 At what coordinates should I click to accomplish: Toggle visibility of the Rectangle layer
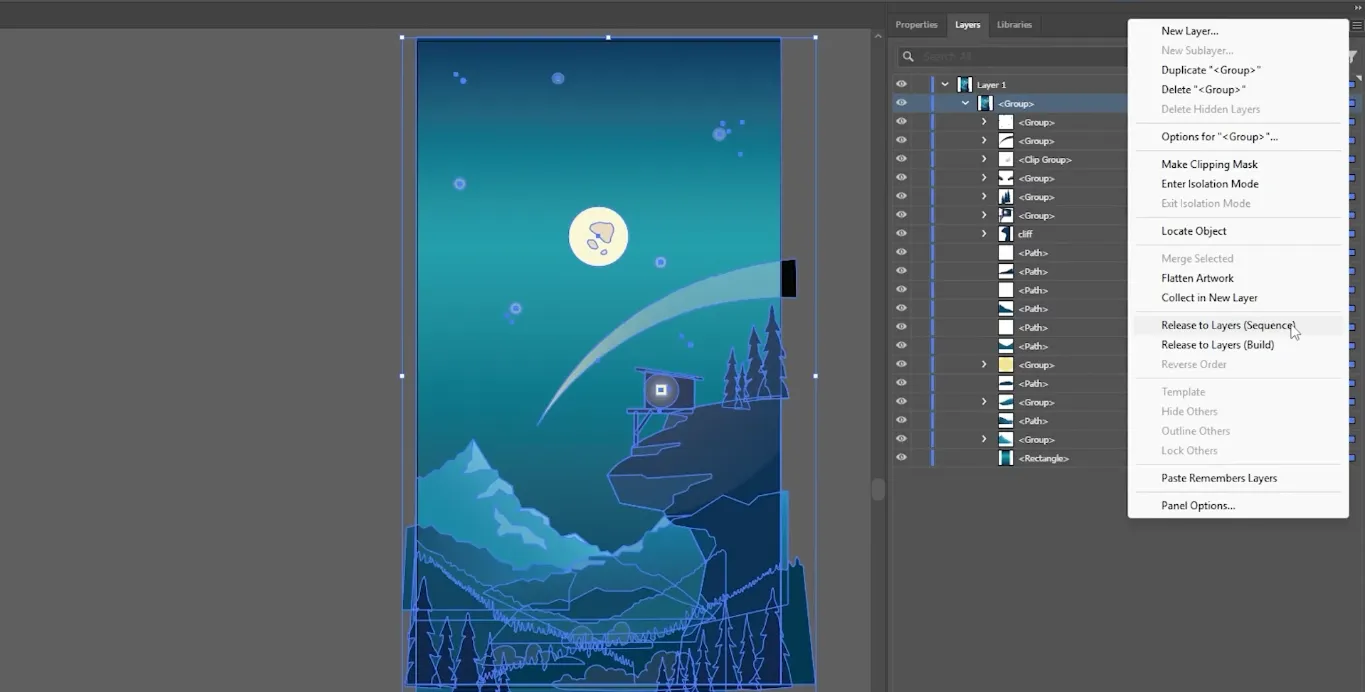tap(901, 458)
